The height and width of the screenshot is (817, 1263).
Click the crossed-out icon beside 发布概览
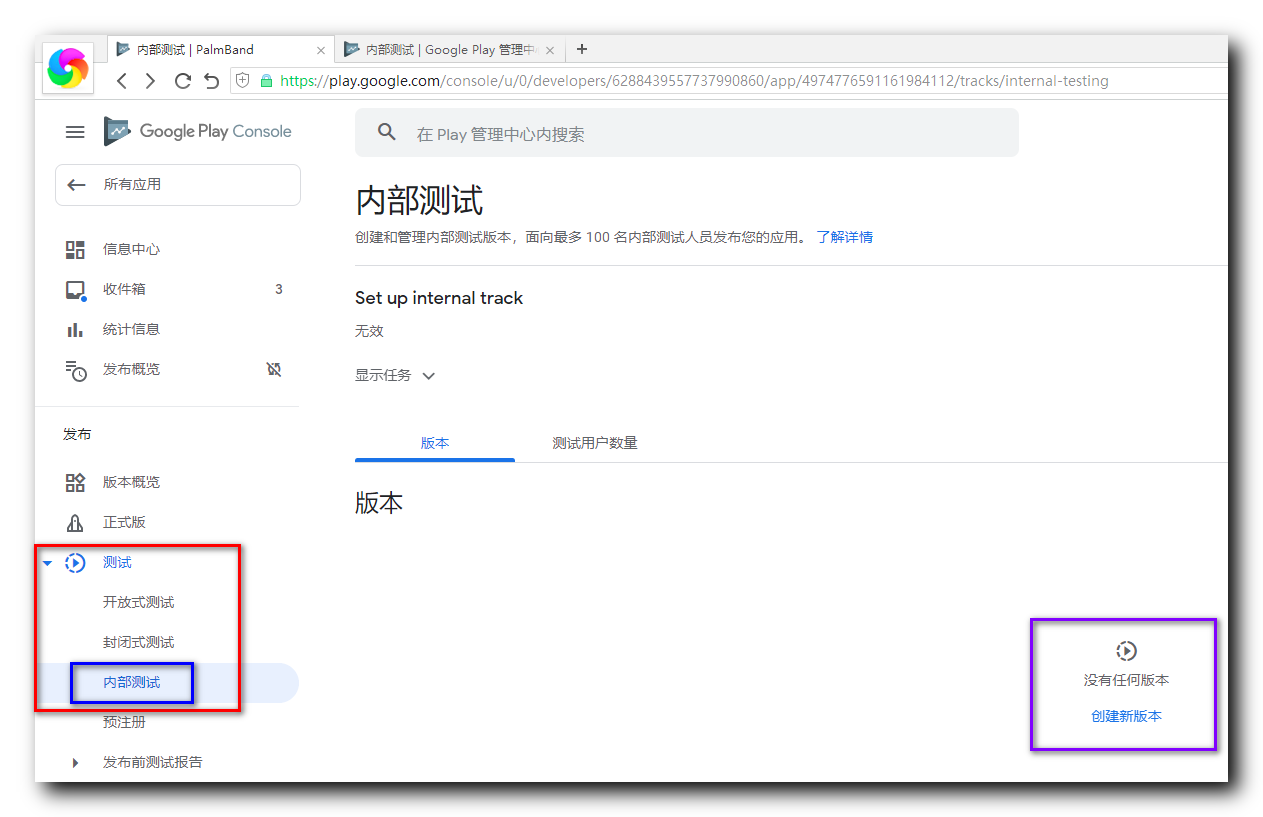point(274,369)
